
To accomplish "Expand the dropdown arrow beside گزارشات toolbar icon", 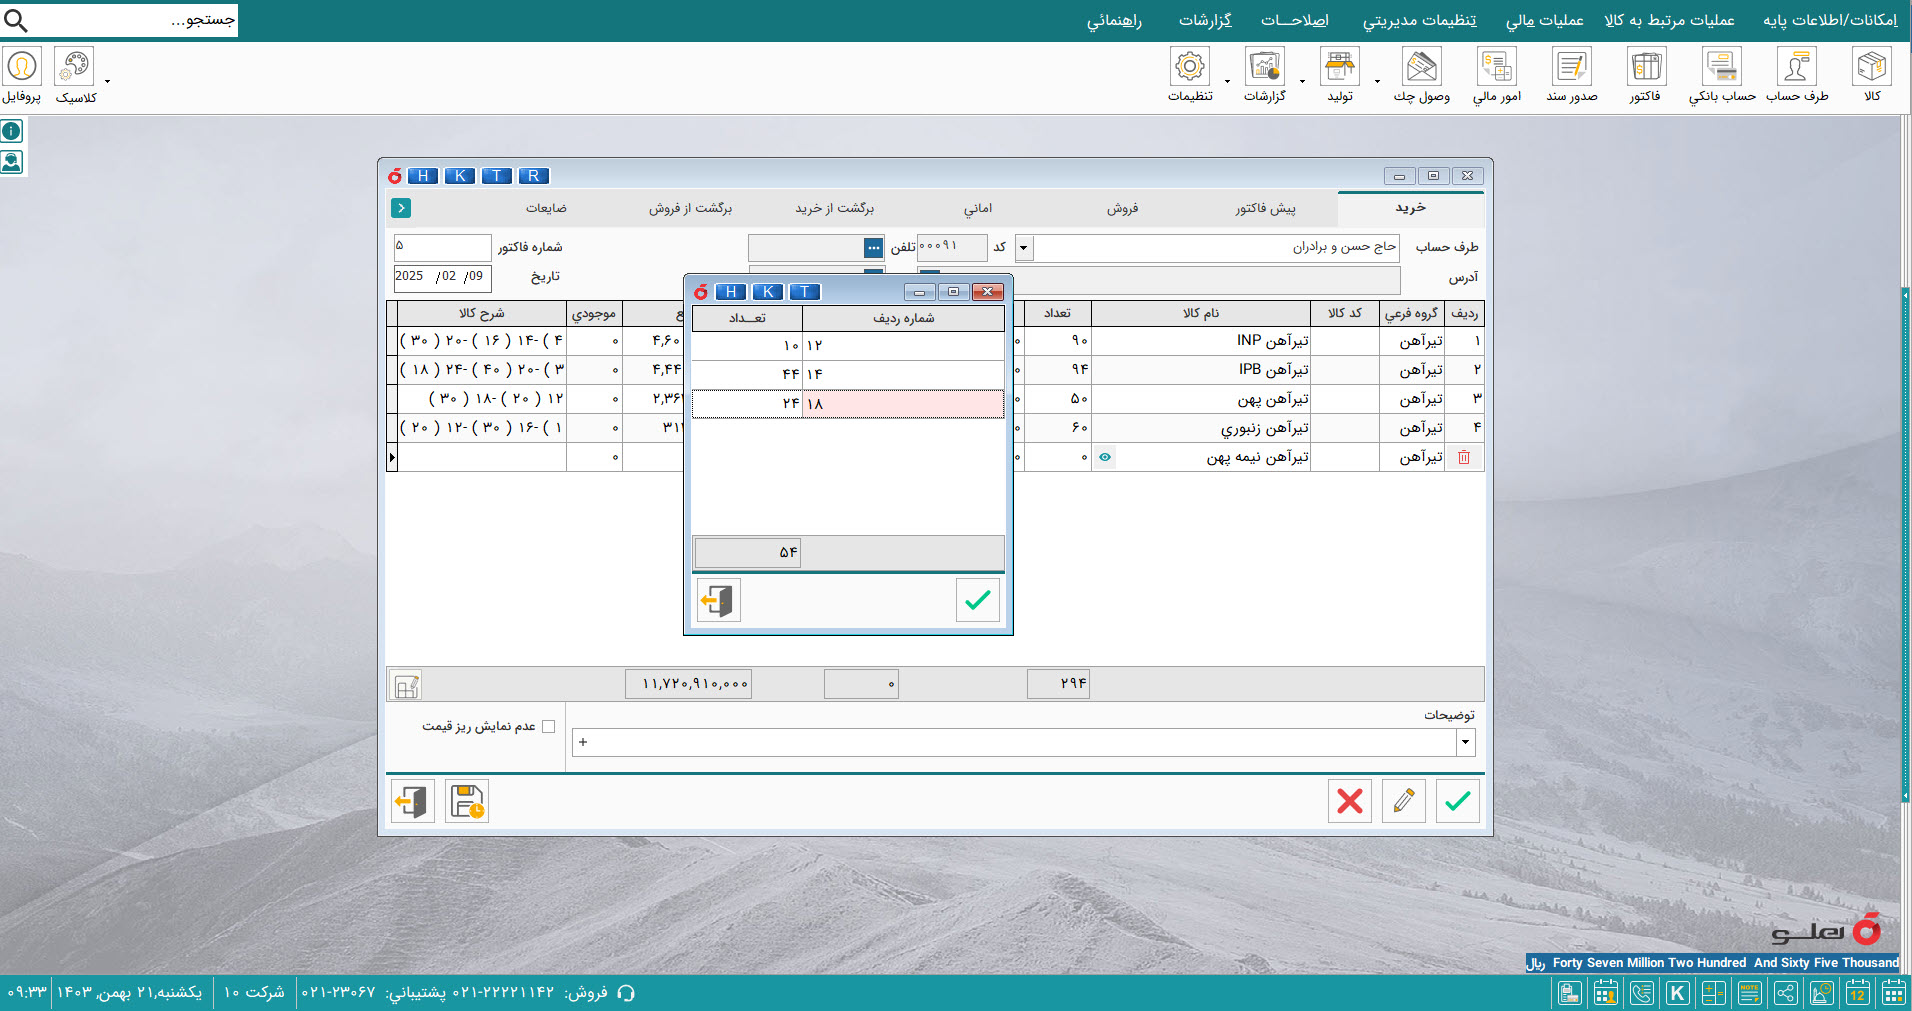I will tap(1302, 82).
